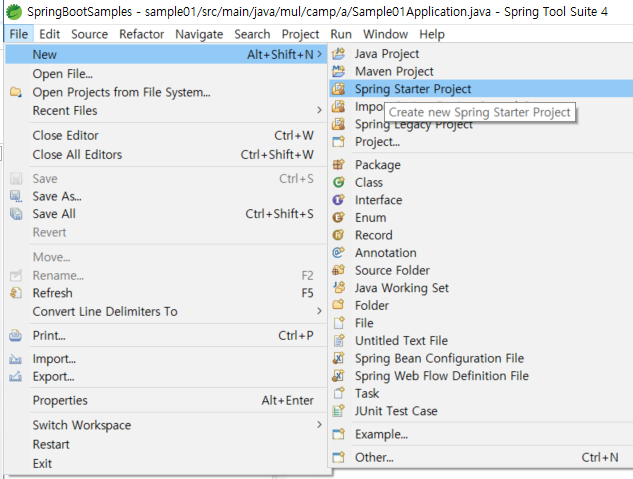Image resolution: width=633 pixels, height=479 pixels.
Task: Click the Java Working Set icon
Action: point(338,288)
